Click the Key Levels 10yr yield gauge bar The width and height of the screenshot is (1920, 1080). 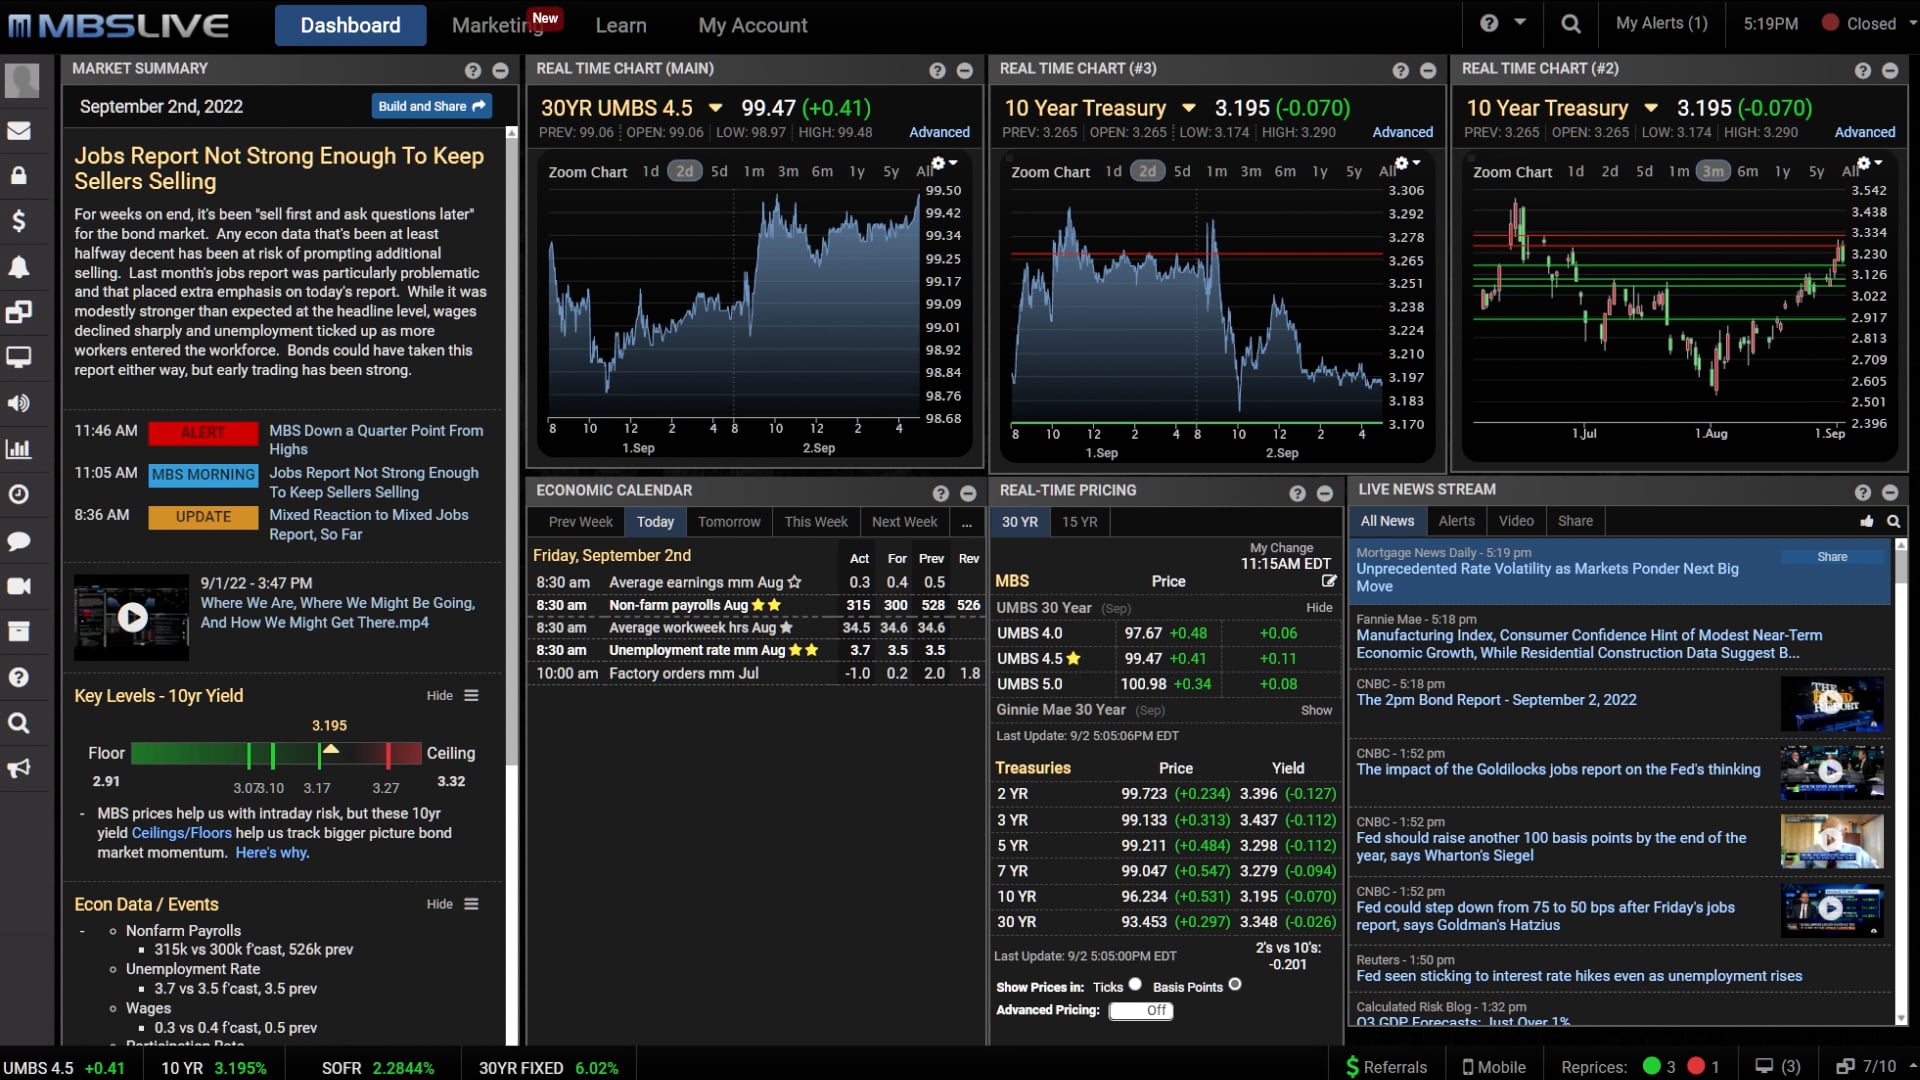276,754
